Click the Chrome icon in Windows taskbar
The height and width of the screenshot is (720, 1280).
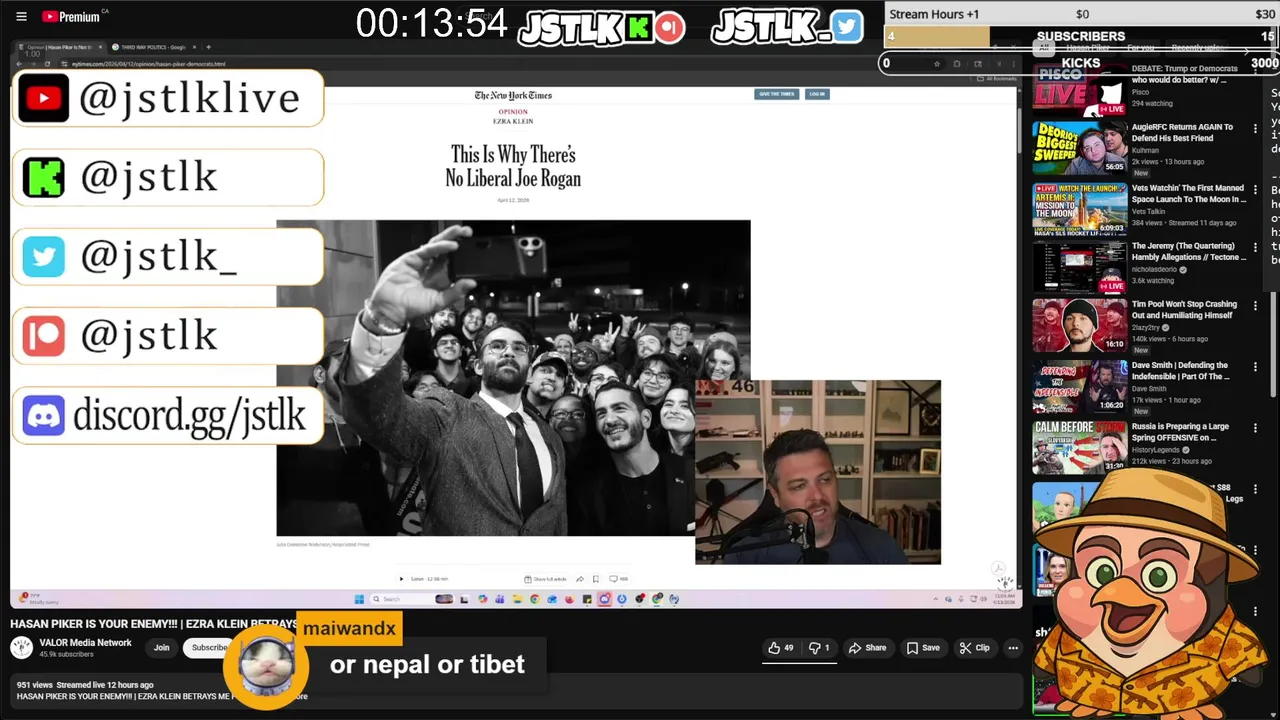click(534, 599)
